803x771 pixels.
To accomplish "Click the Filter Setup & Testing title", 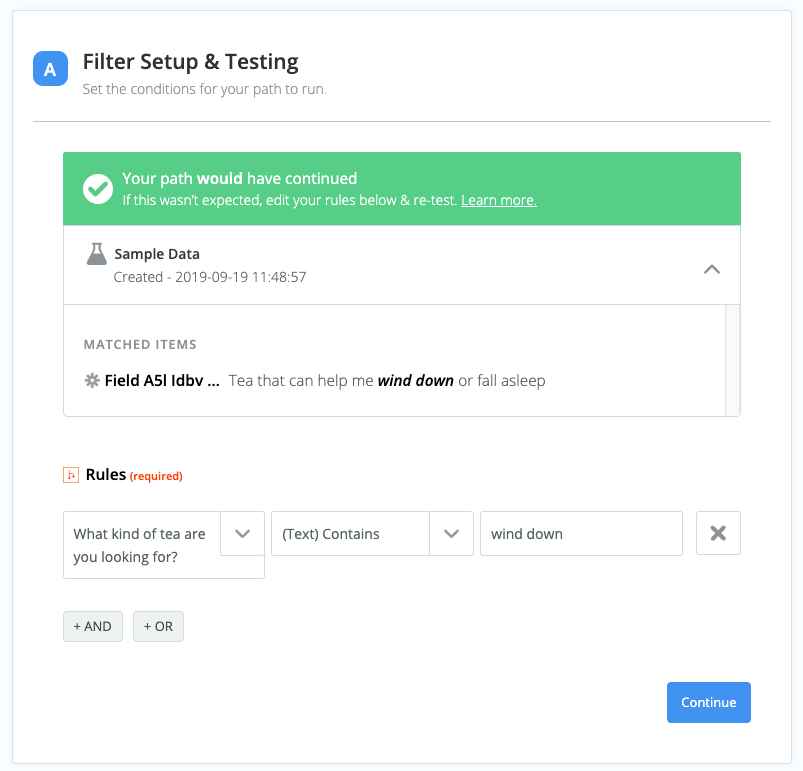I will (191, 62).
